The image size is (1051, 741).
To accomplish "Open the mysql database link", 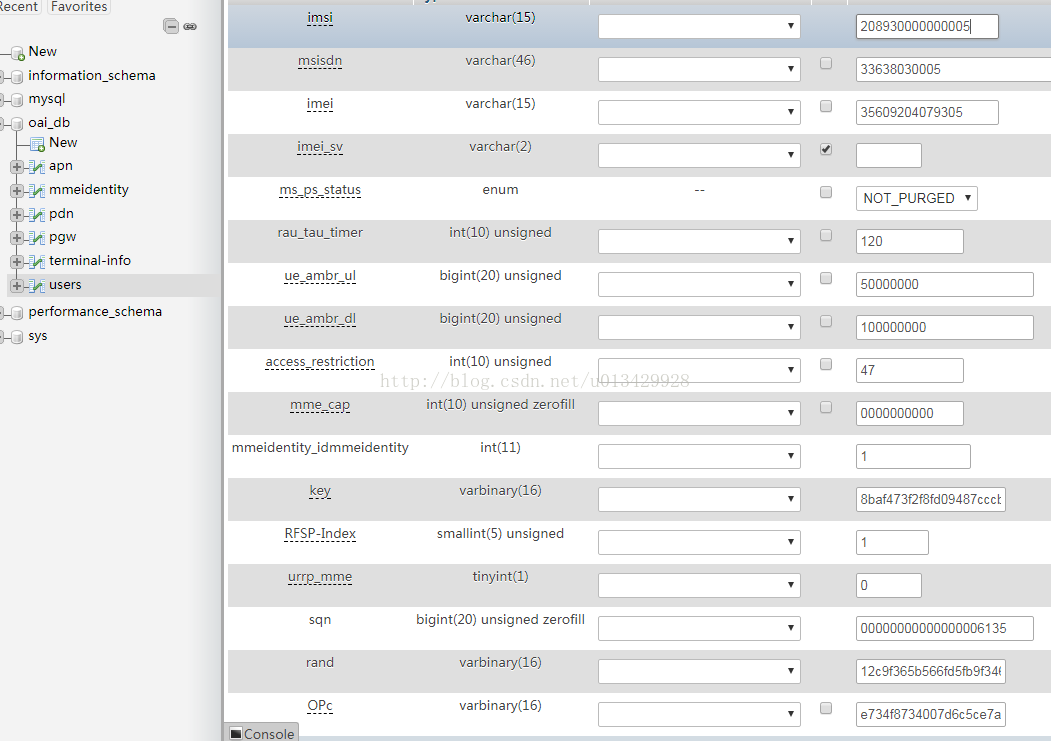I will [x=47, y=99].
